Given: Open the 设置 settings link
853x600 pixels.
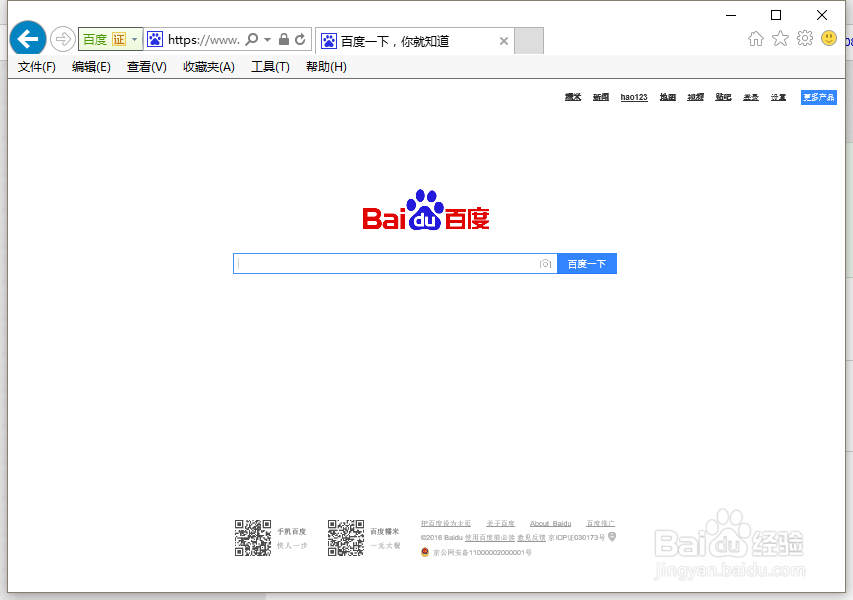Looking at the screenshot, I should 778,97.
